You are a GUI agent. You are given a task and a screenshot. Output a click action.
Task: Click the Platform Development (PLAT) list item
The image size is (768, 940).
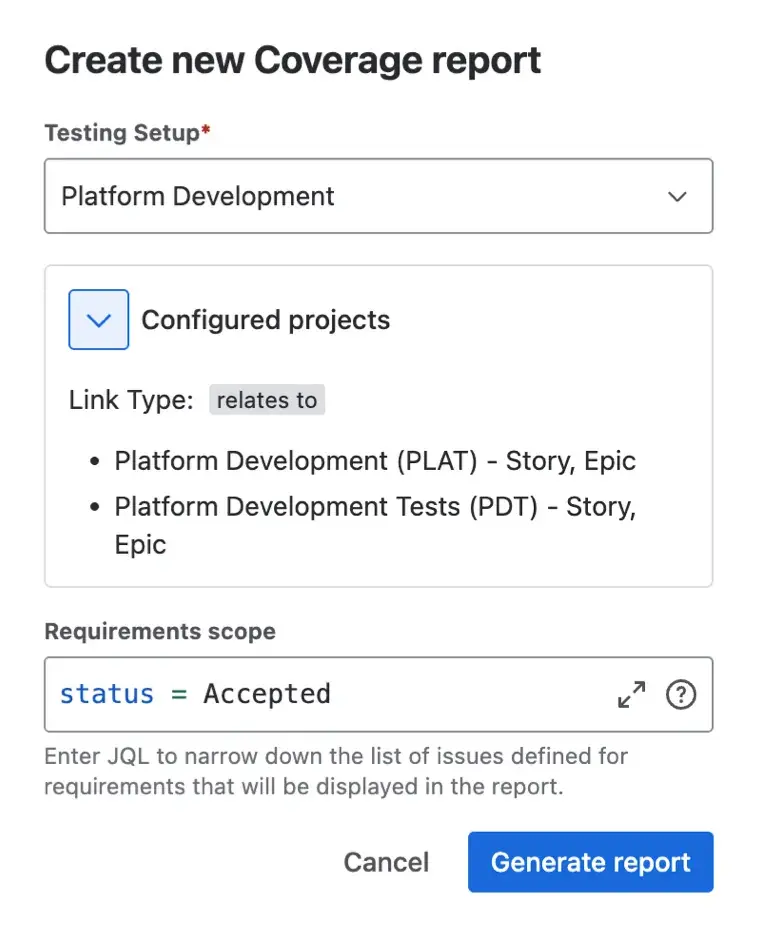375,461
